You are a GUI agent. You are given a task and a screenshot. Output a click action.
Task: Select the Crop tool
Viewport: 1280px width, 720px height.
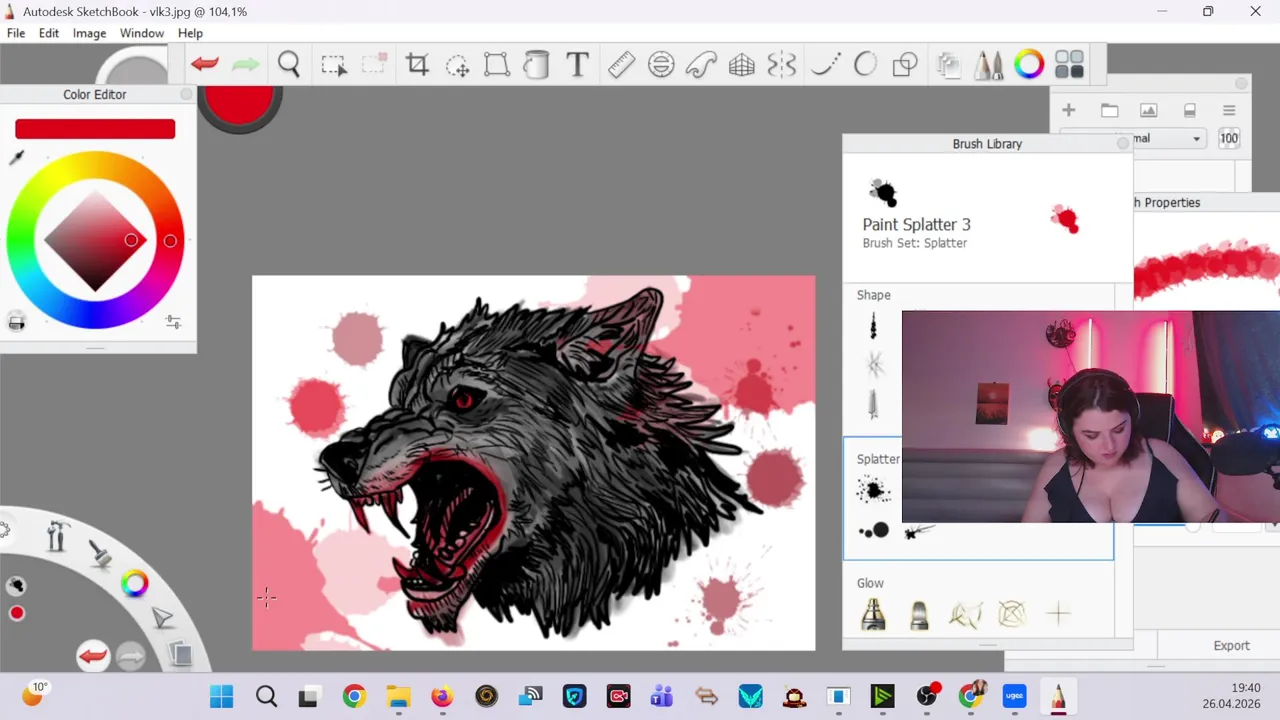click(x=417, y=66)
